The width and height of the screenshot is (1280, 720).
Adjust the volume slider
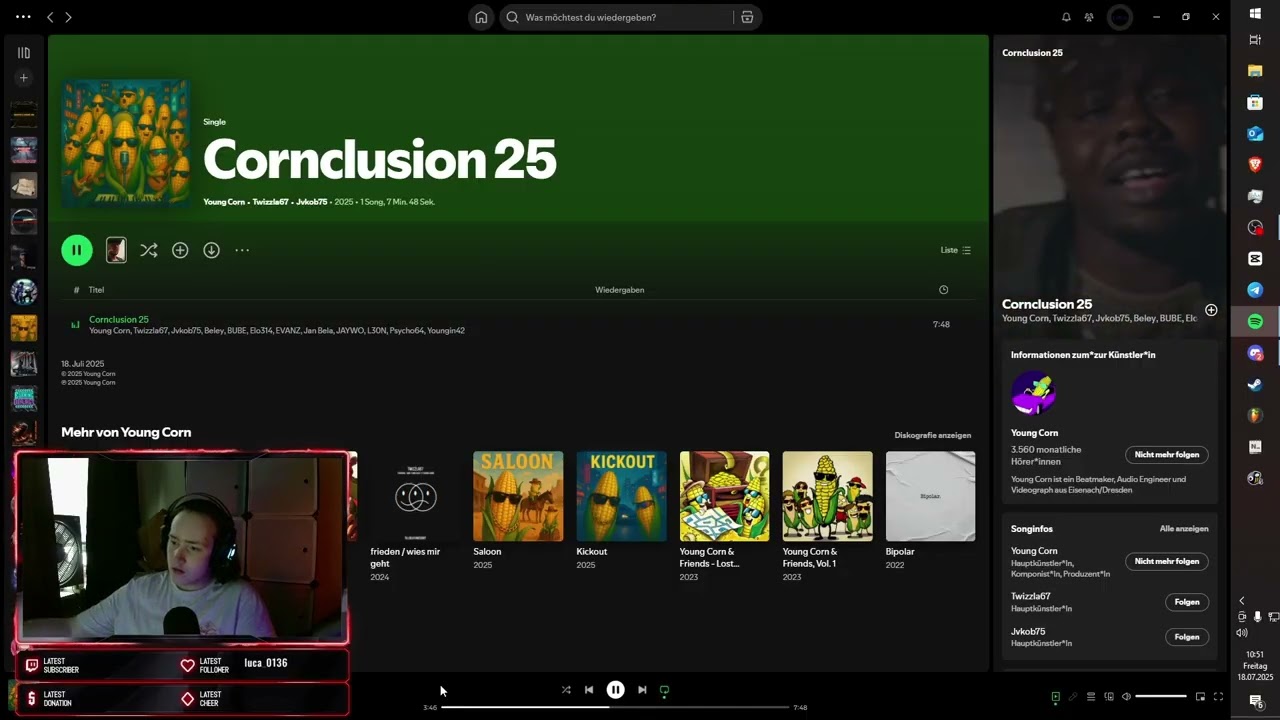point(1161,697)
